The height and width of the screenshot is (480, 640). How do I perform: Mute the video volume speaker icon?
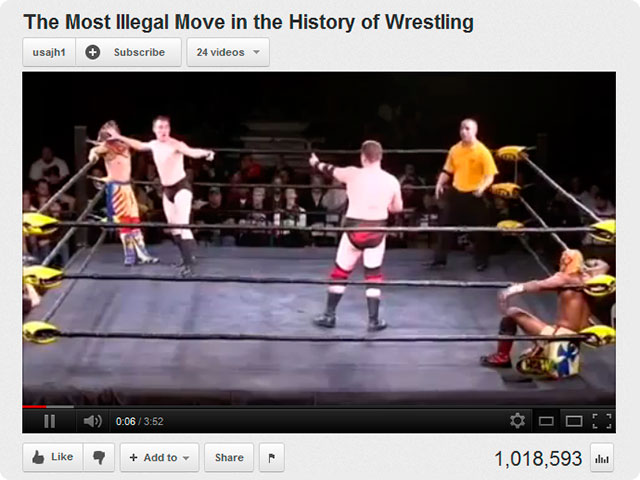(x=93, y=421)
